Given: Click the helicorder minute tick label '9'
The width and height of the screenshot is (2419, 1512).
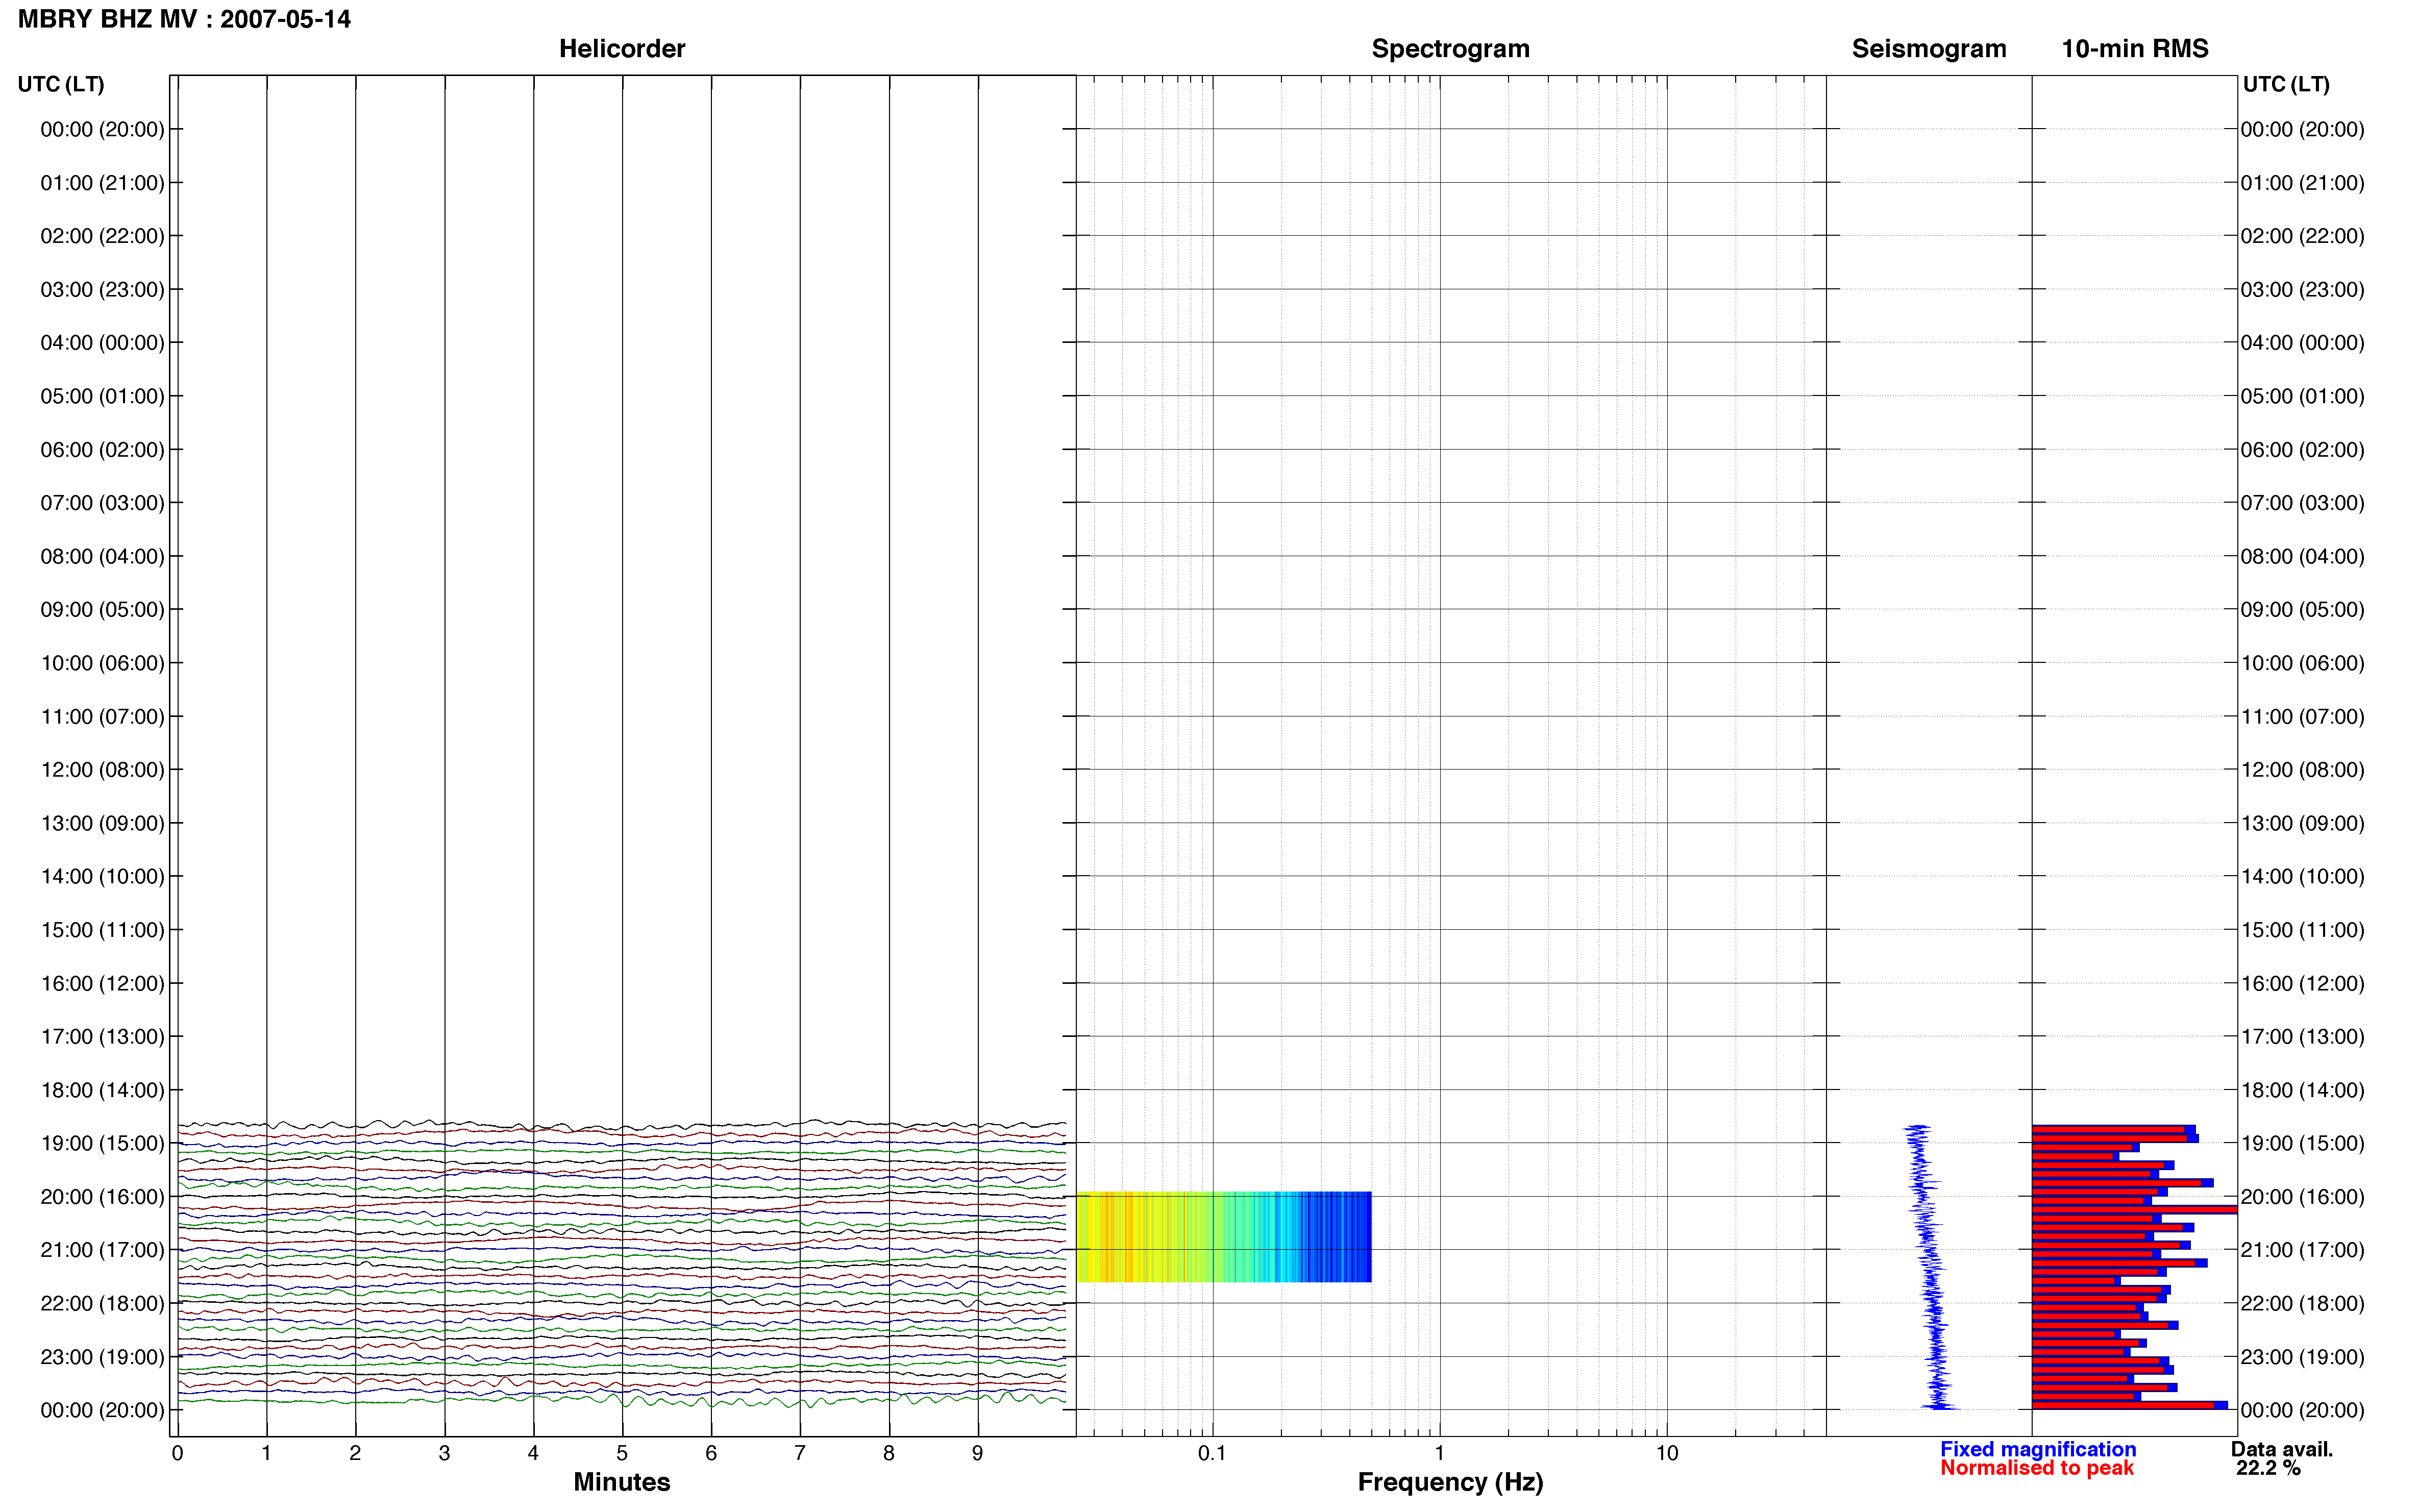Looking at the screenshot, I should point(978,1453).
